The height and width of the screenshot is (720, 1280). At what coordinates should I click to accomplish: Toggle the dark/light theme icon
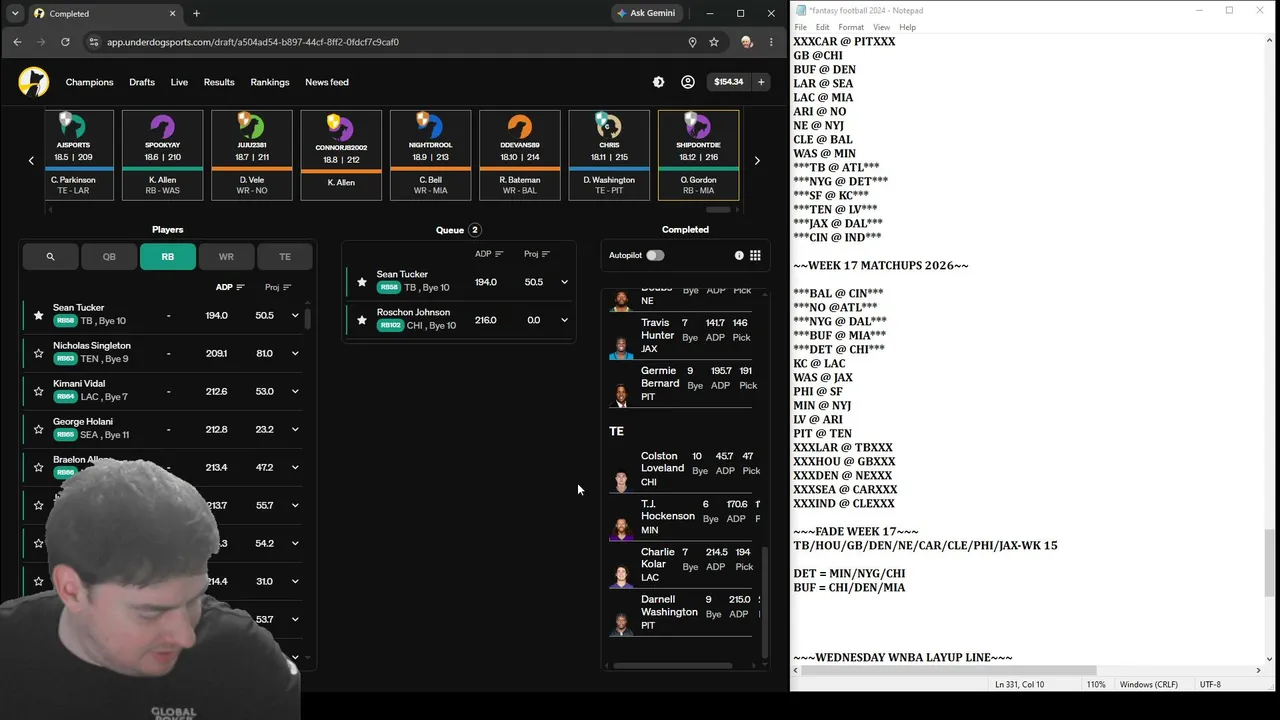click(x=658, y=82)
